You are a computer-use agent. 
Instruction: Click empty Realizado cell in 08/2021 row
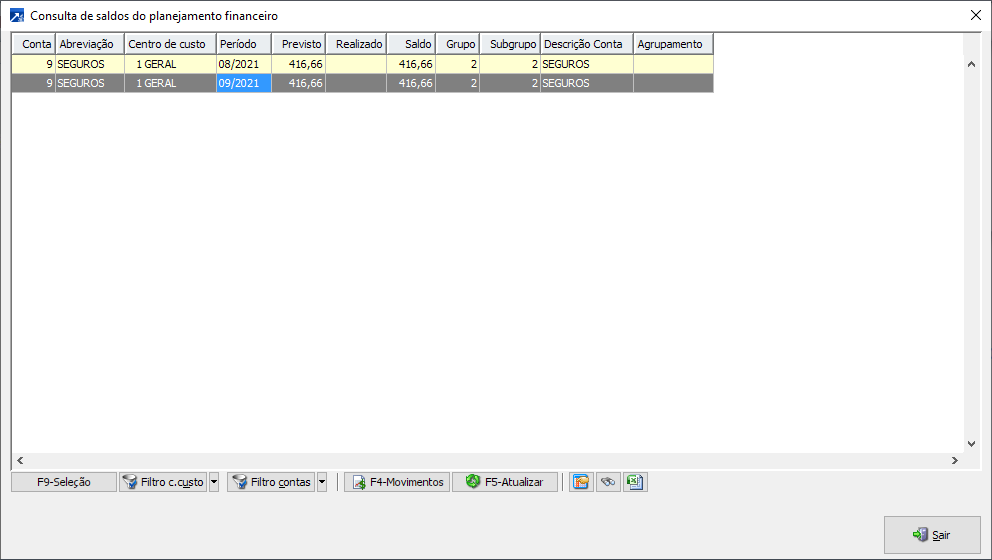356,64
